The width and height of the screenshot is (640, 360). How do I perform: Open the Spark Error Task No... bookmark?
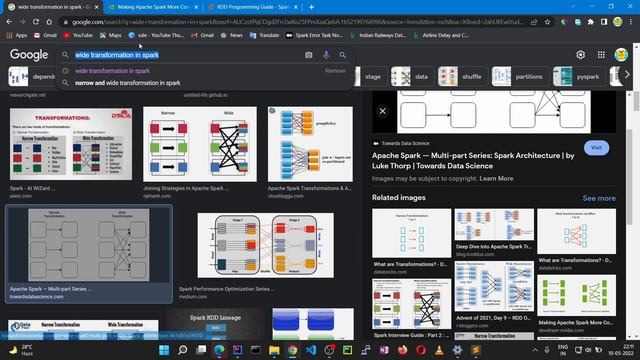(314, 35)
